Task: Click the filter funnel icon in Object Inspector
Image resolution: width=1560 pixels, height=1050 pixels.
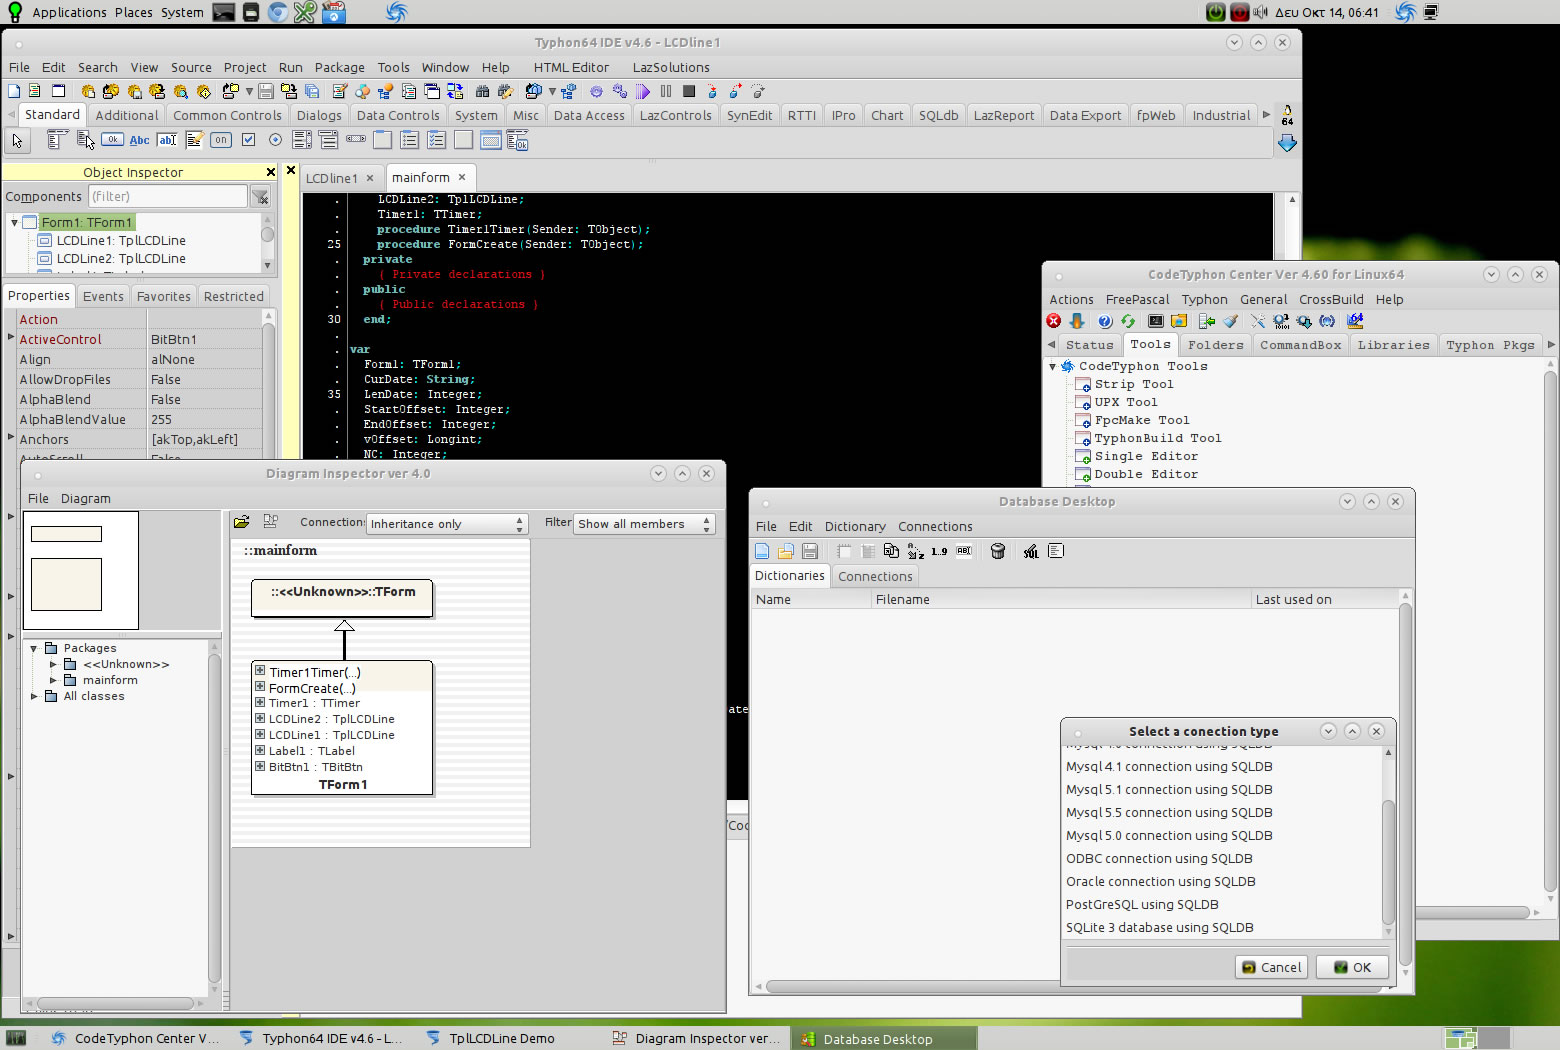Action: [x=260, y=196]
